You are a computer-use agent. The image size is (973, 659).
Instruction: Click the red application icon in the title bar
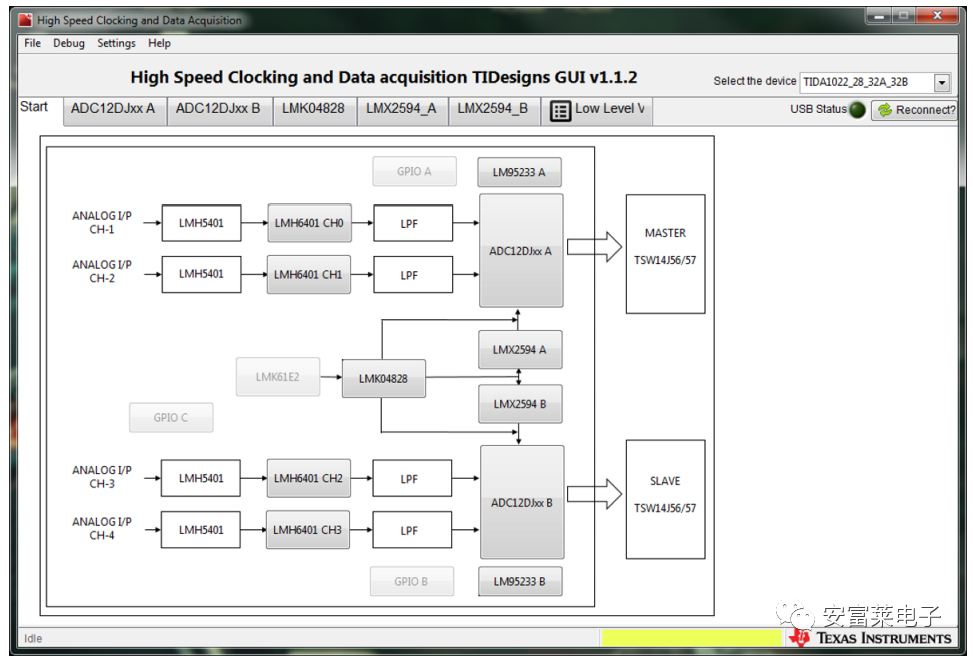(25, 20)
